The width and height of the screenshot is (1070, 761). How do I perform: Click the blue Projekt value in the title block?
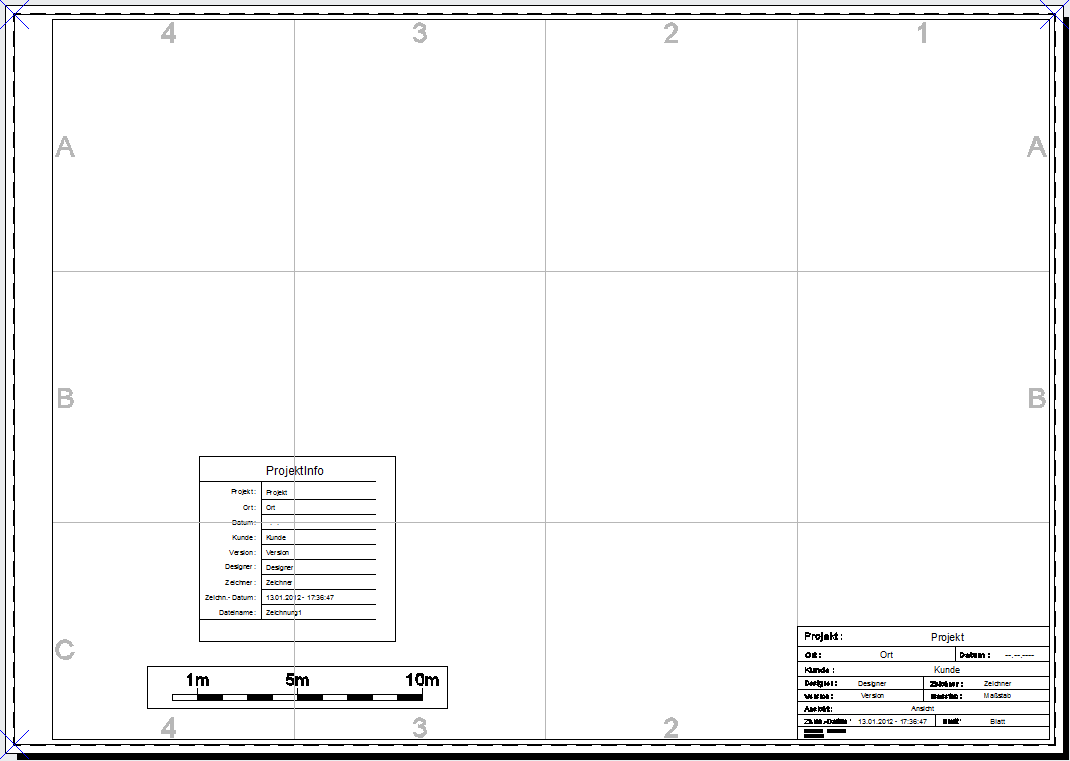pos(947,637)
